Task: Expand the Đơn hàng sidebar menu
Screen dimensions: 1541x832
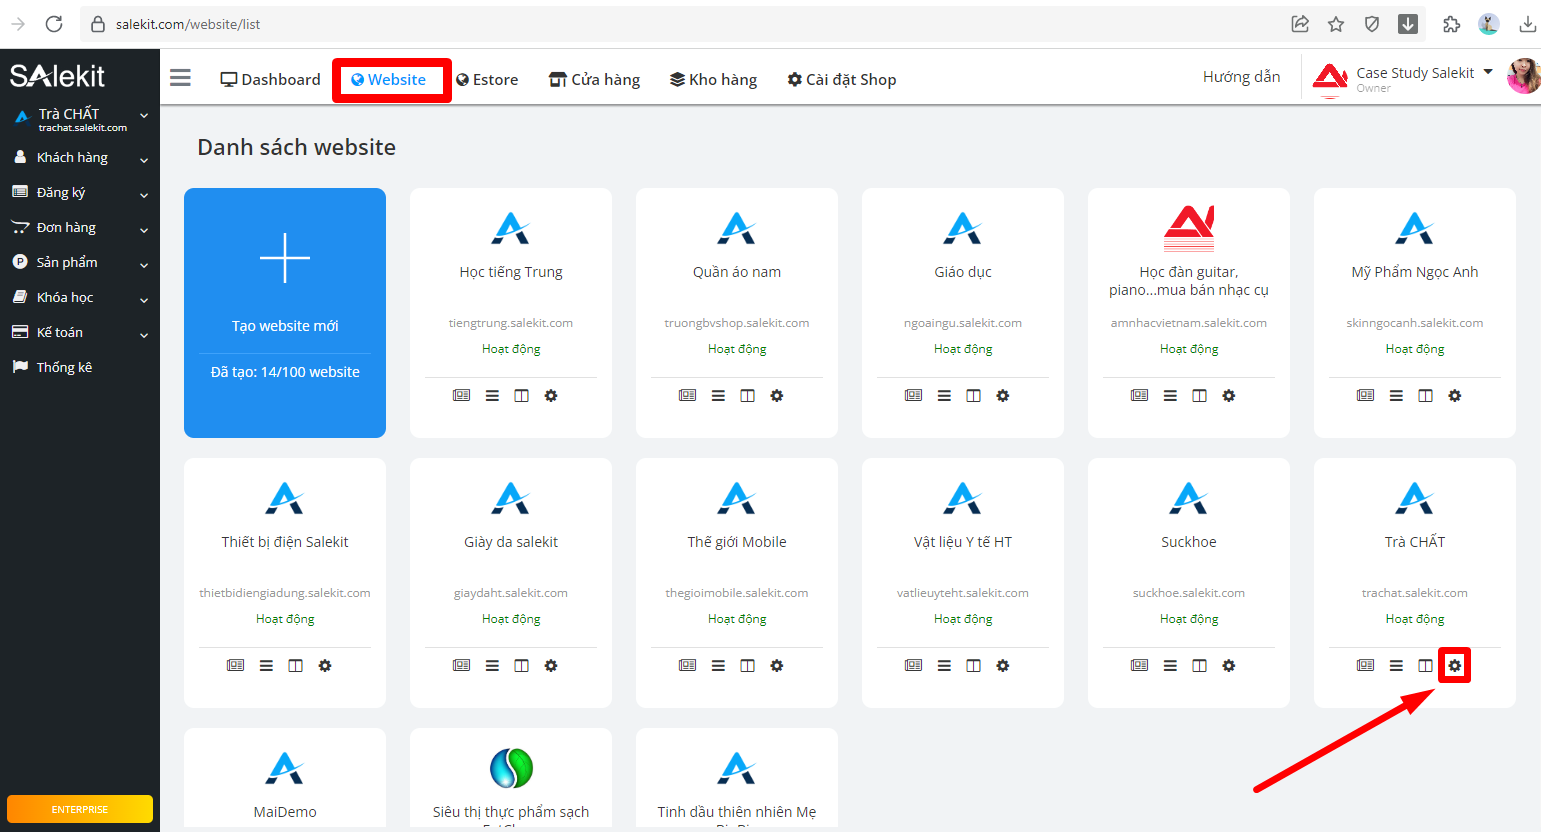Action: 80,228
